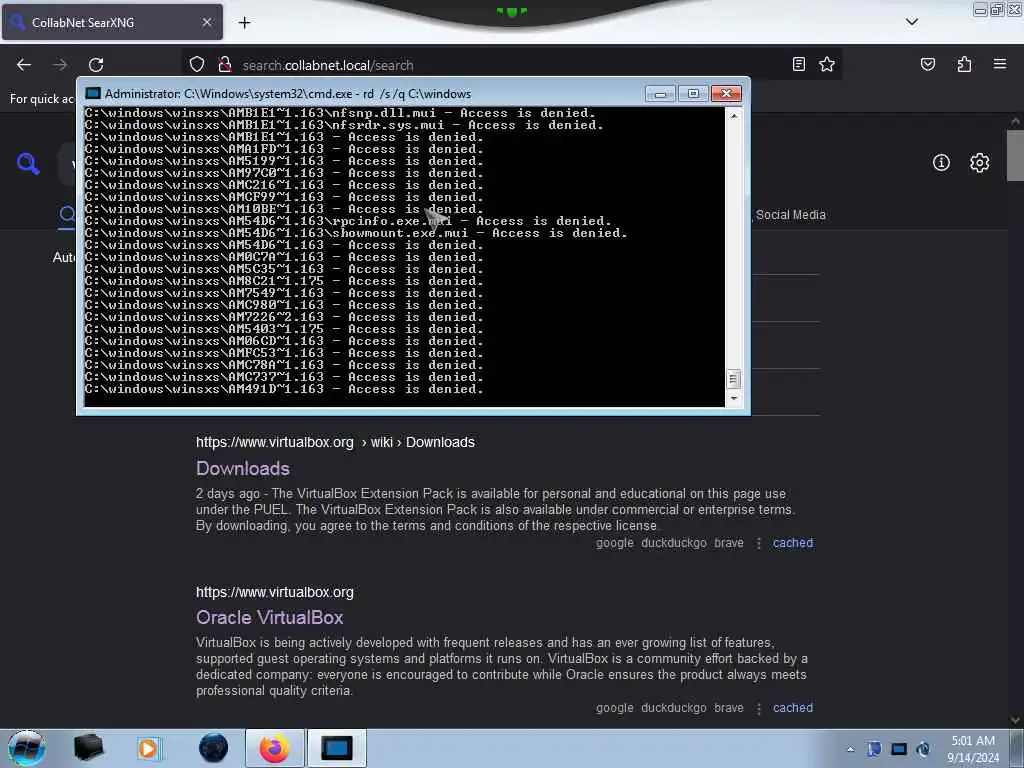1024x768 pixels.
Task: Click the network monitor tray icon
Action: click(x=899, y=749)
